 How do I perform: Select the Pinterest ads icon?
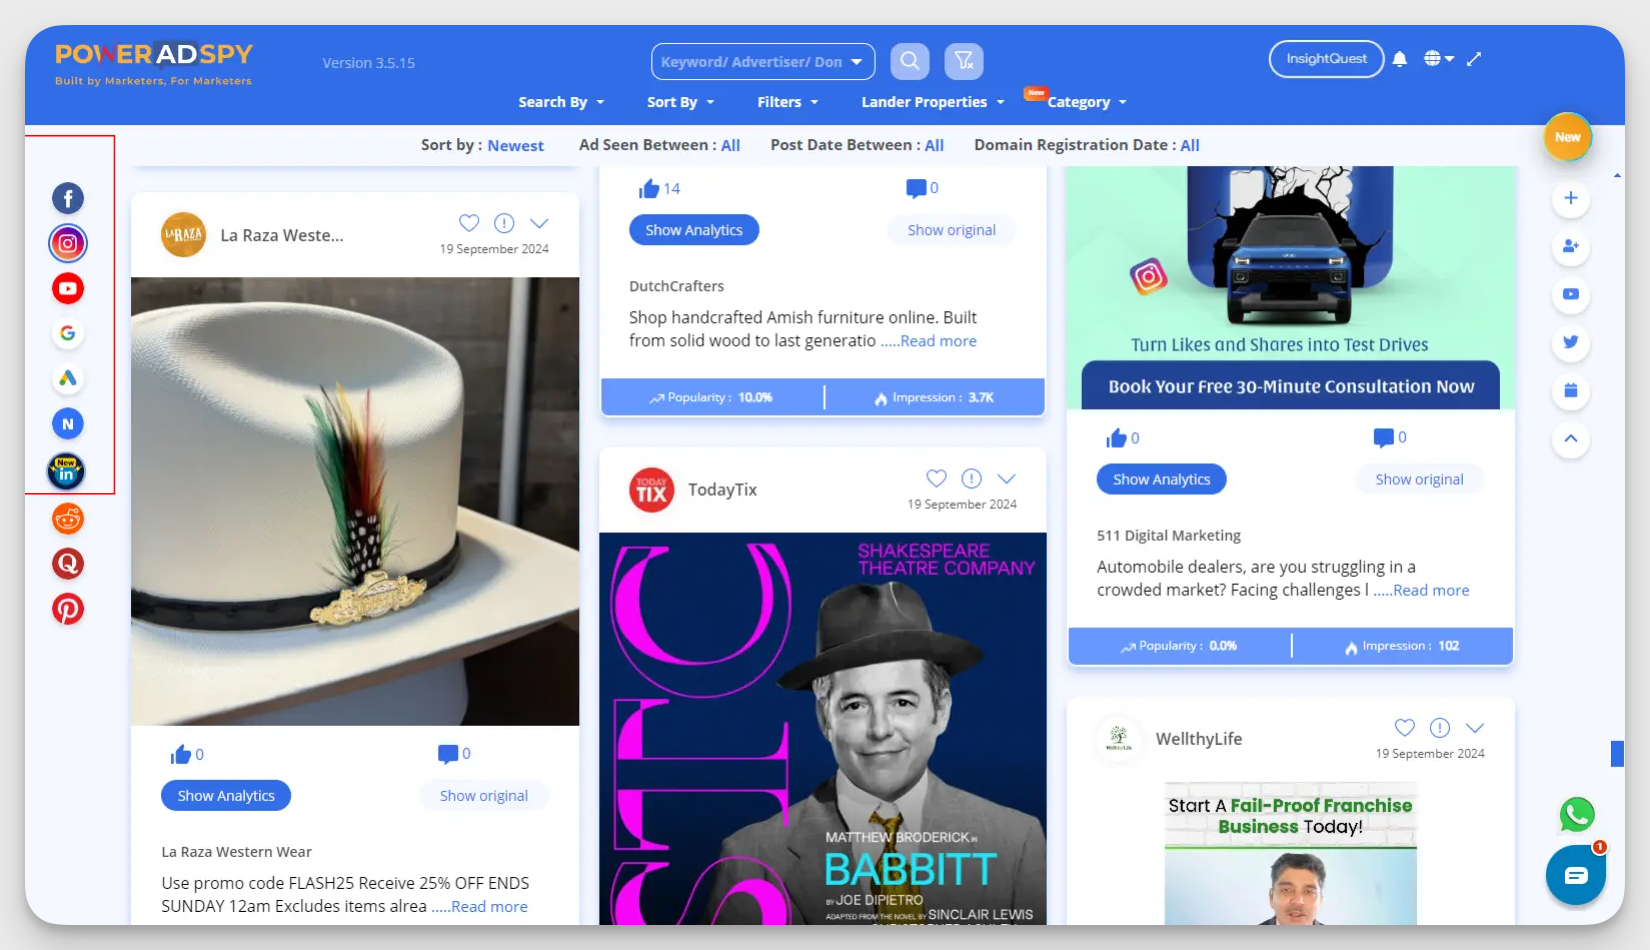68,609
